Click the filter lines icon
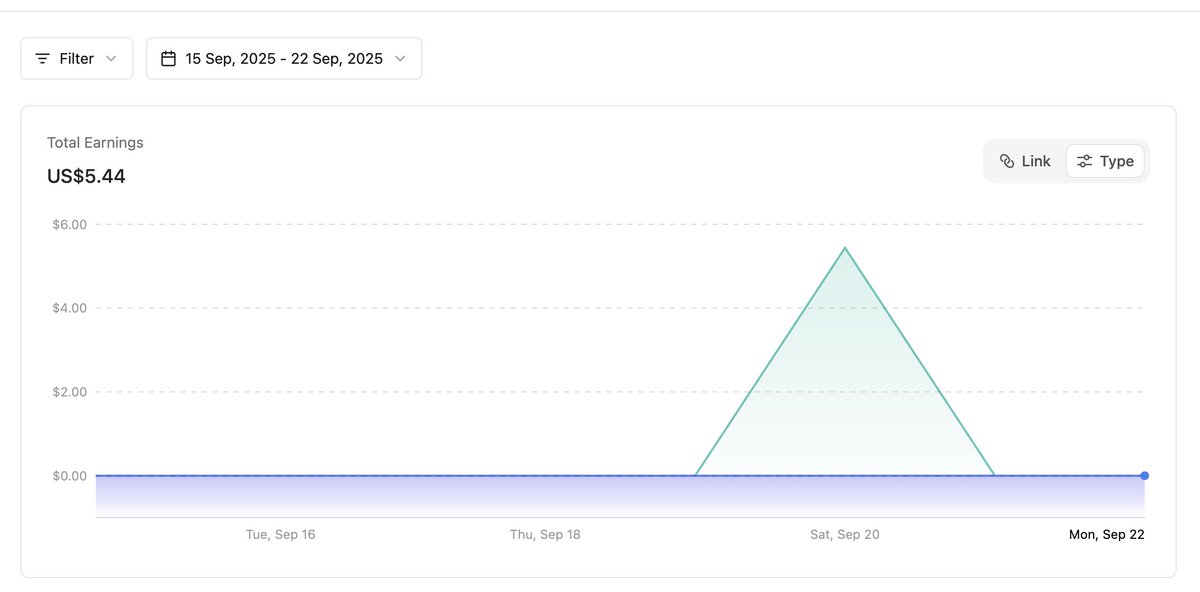Screen dimensions: 1200x592 pos(42,59)
